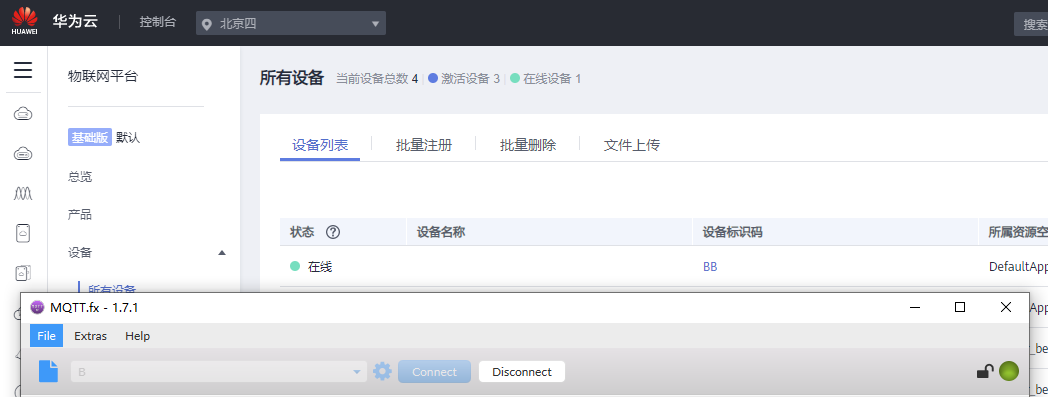Open the Help menu in MQTT.fx
Image resolution: width=1048 pixels, height=397 pixels.
[137, 336]
